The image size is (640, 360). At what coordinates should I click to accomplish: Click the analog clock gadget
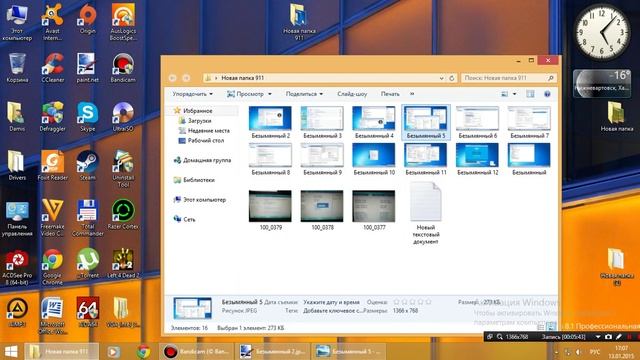tap(602, 32)
